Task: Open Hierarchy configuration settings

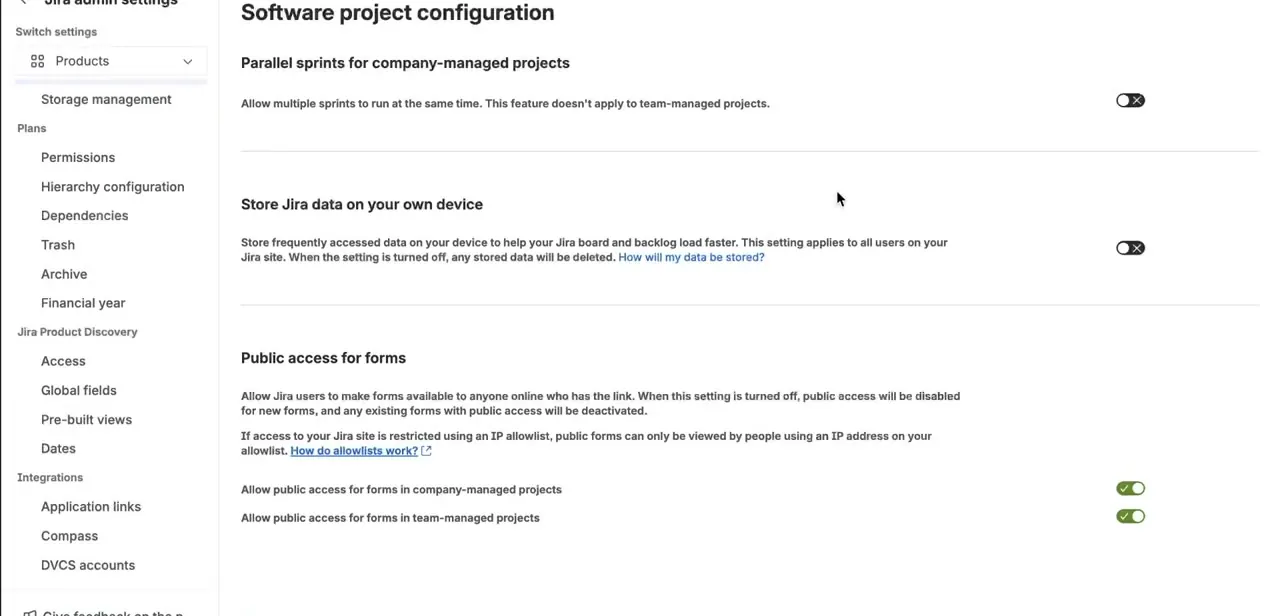Action: [x=112, y=186]
